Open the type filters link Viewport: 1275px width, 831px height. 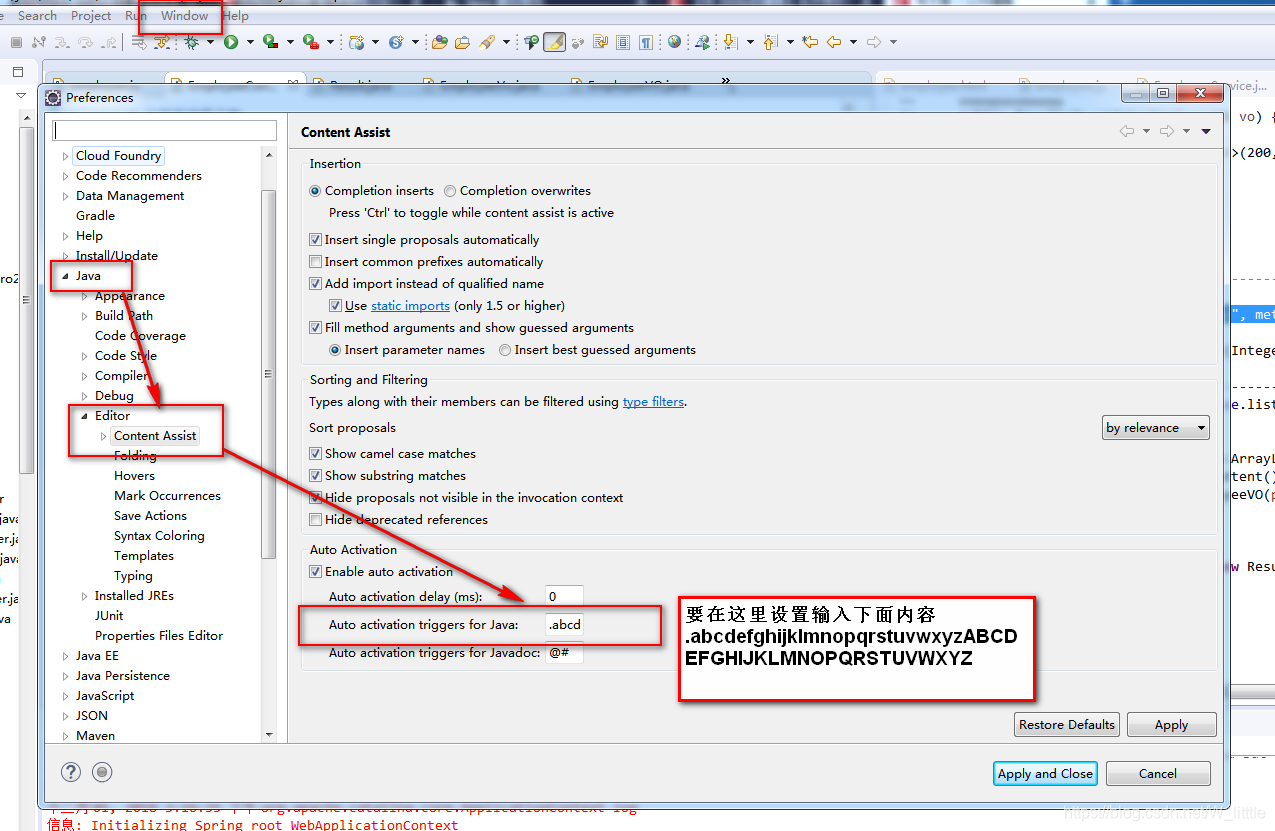(653, 402)
